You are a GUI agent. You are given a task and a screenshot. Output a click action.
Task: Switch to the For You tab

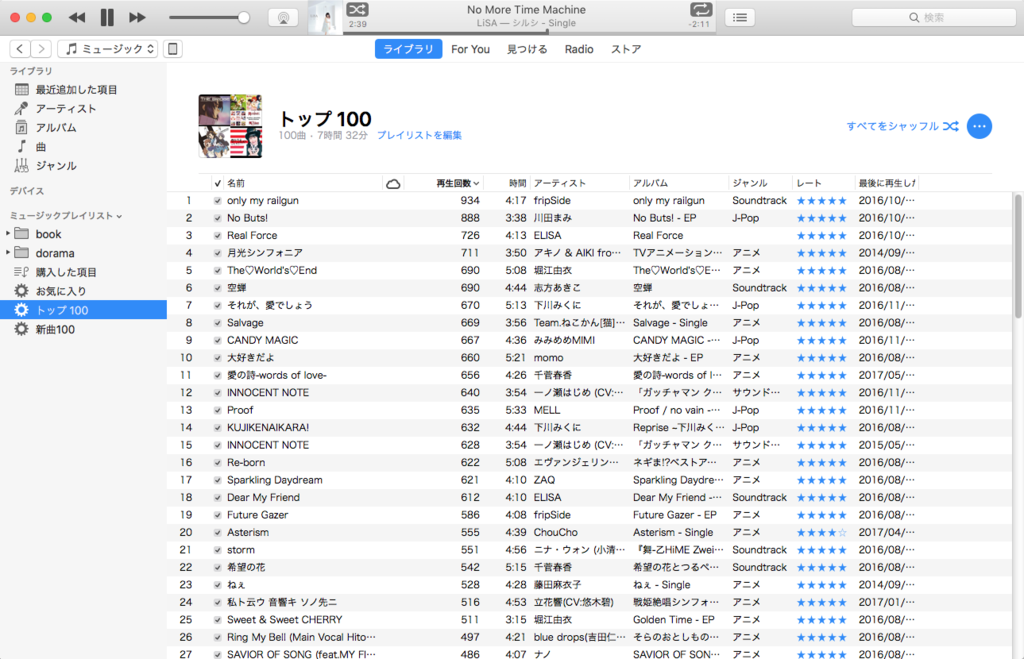tap(470, 49)
